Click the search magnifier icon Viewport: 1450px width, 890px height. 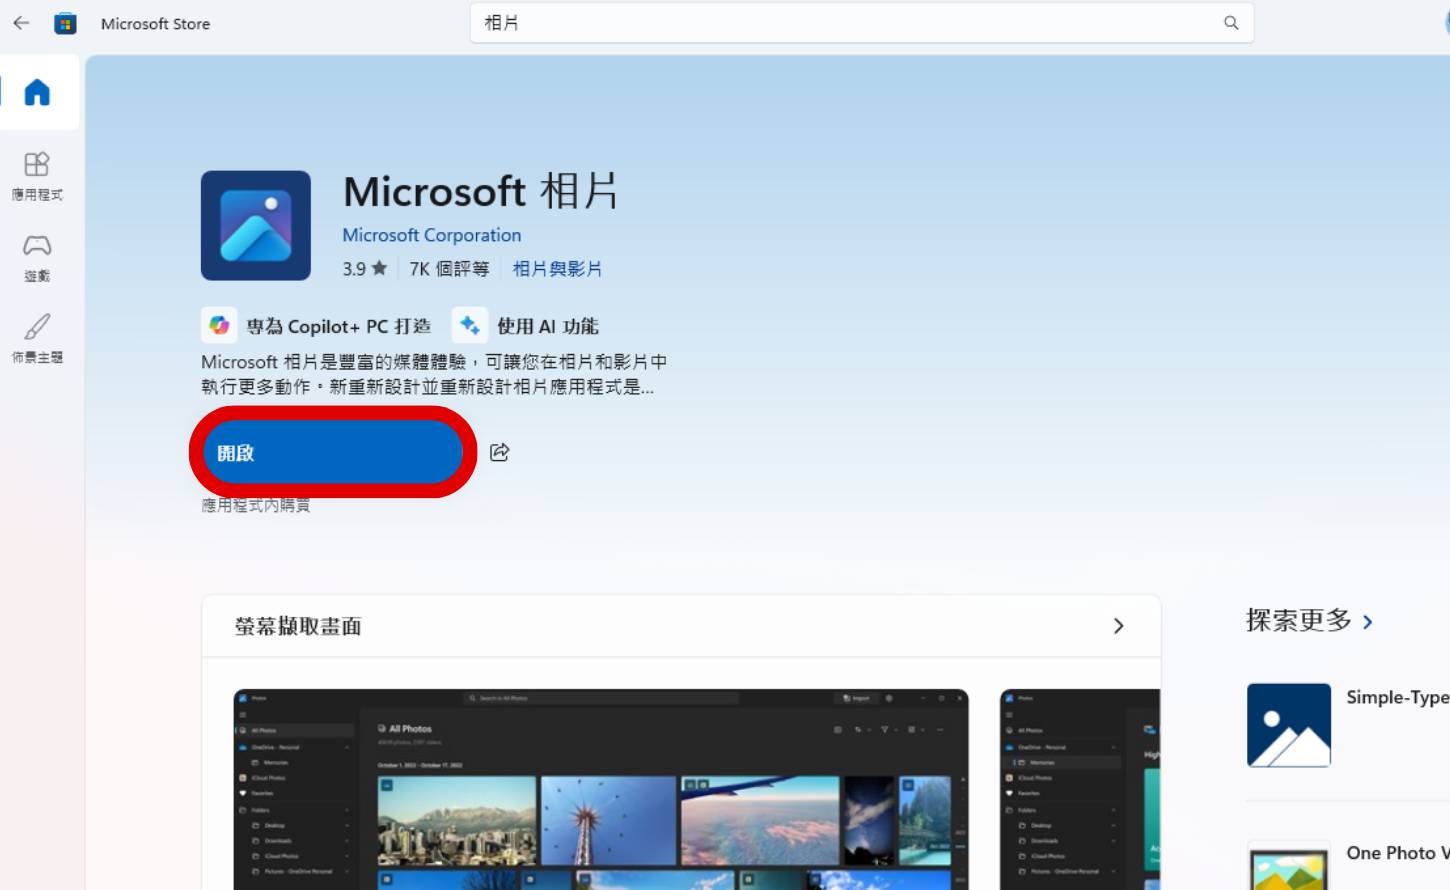pyautogui.click(x=1231, y=23)
